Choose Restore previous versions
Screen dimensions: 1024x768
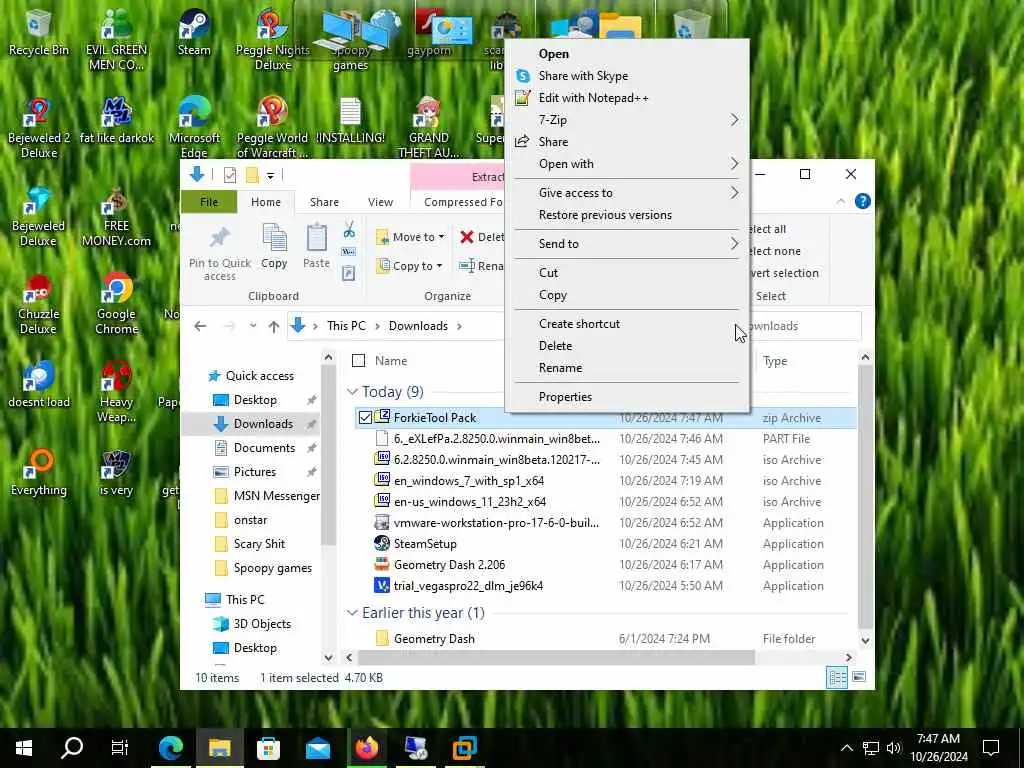point(627,215)
